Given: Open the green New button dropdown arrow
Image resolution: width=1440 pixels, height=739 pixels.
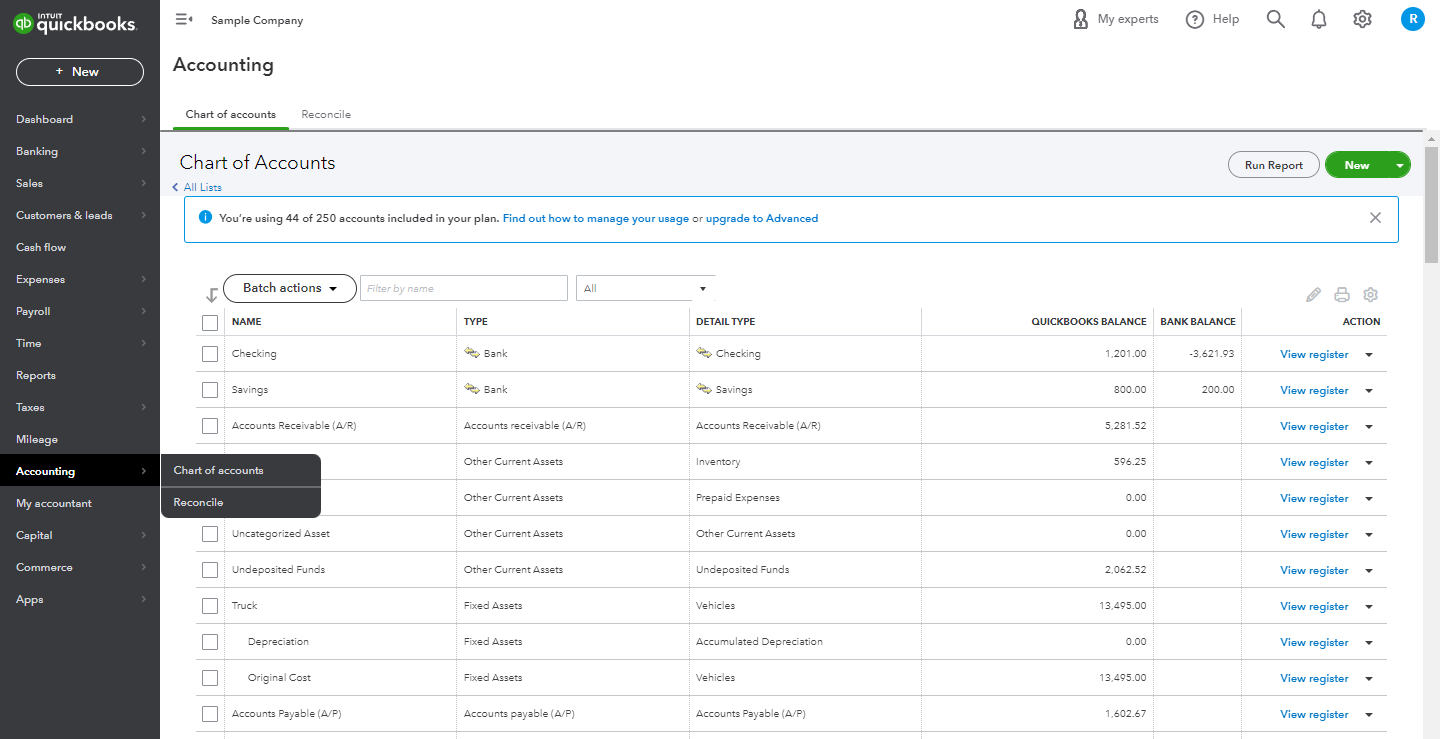Looking at the screenshot, I should point(1399,166).
